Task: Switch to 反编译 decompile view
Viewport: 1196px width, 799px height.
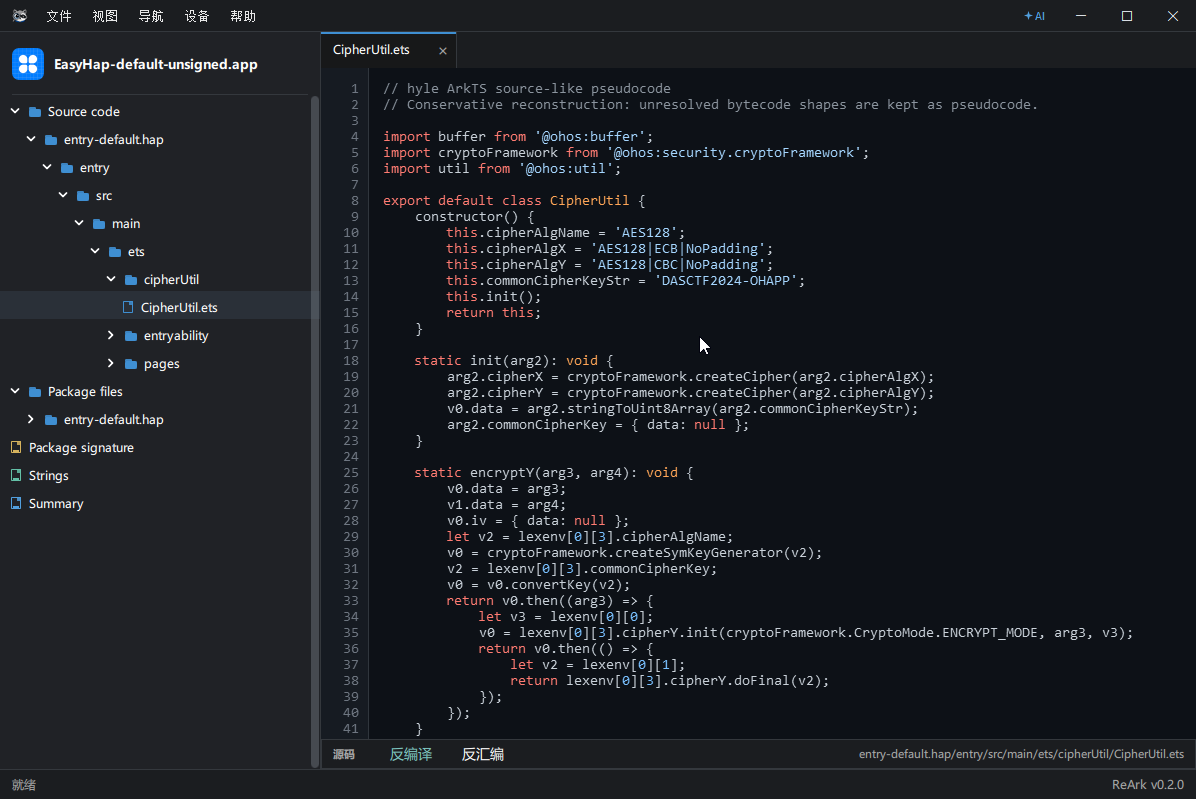Action: [x=411, y=754]
